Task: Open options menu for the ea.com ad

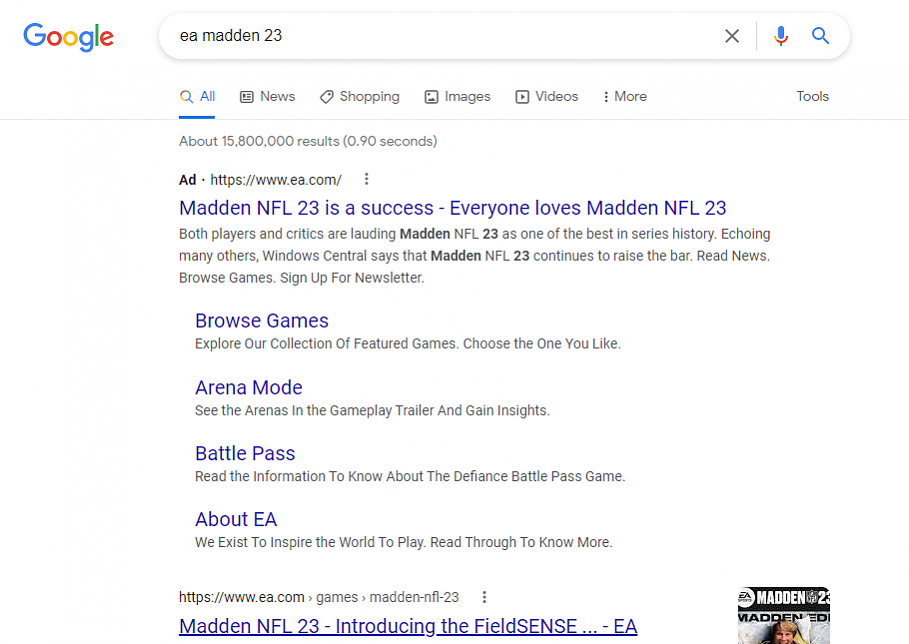Action: (x=366, y=179)
